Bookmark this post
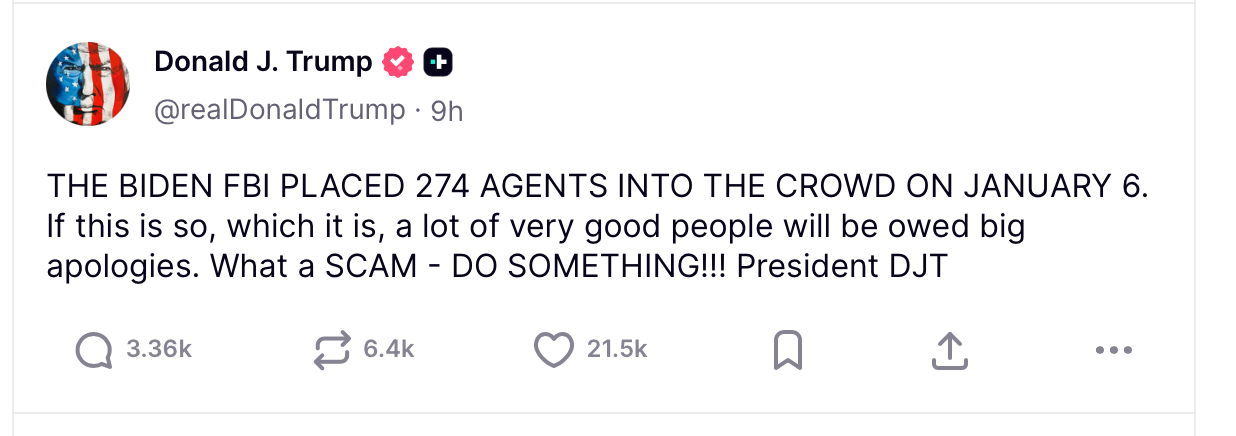 click(x=789, y=349)
